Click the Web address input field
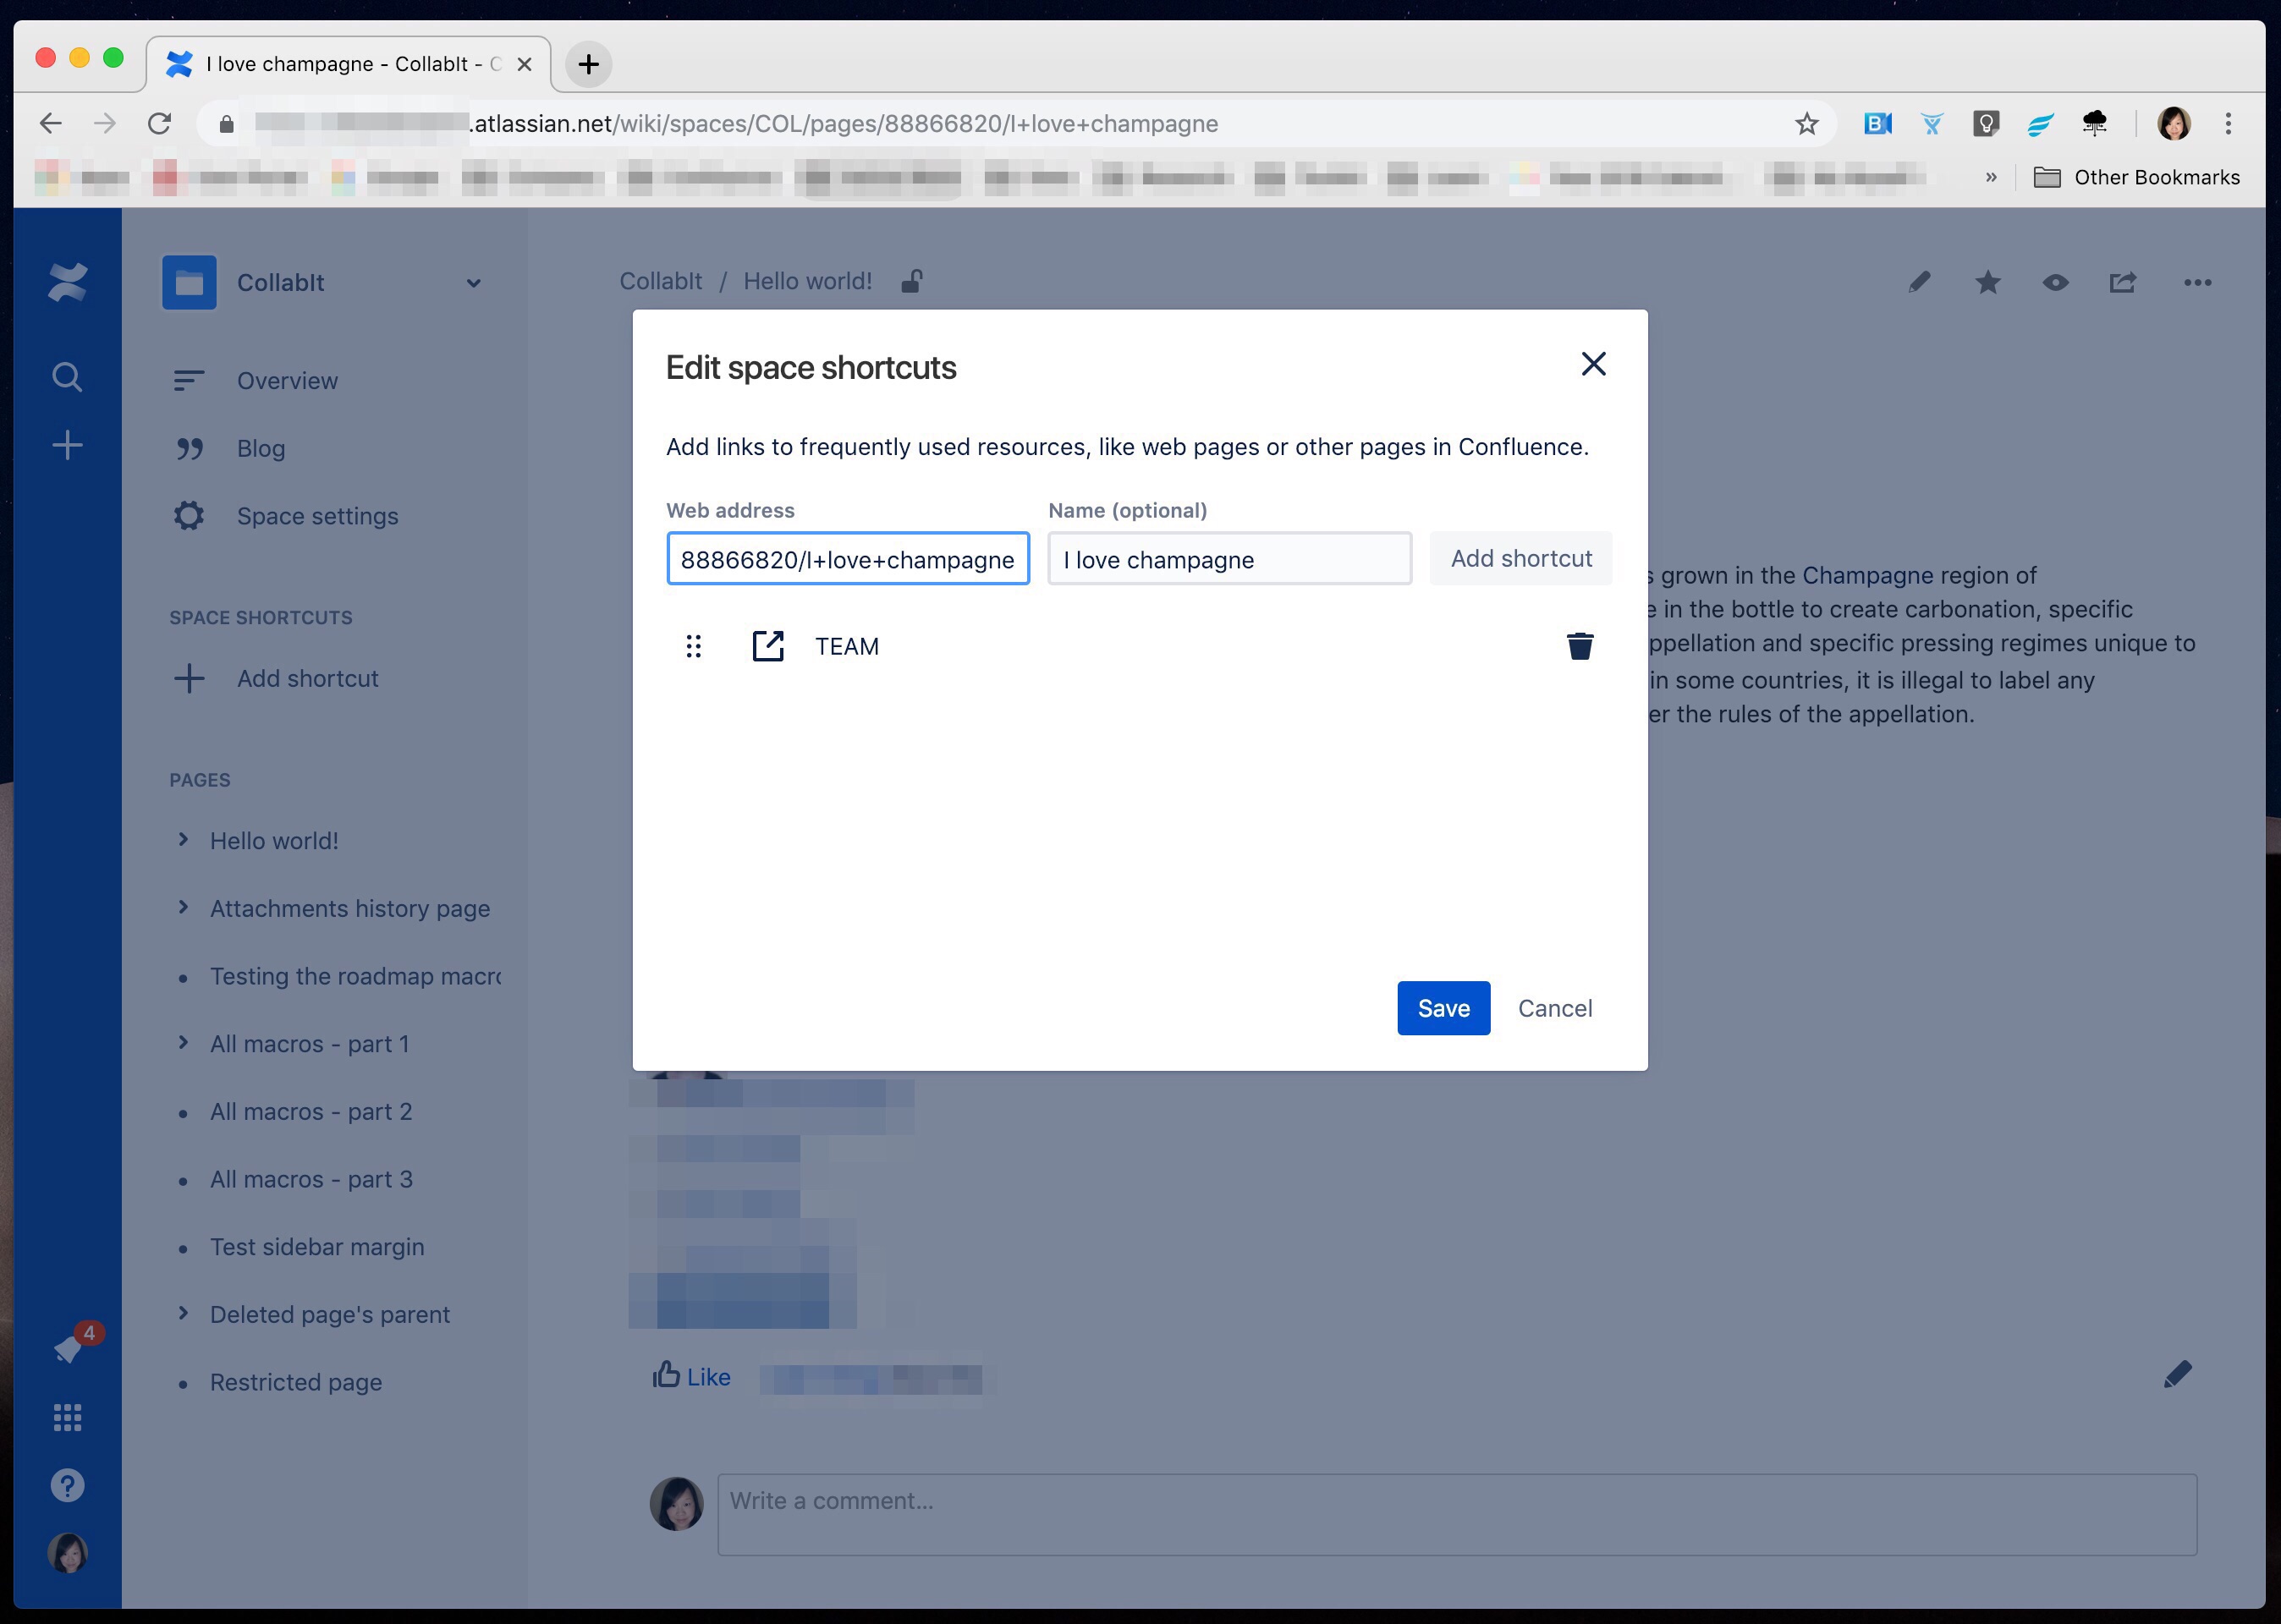This screenshot has height=1624, width=2281. coord(848,559)
